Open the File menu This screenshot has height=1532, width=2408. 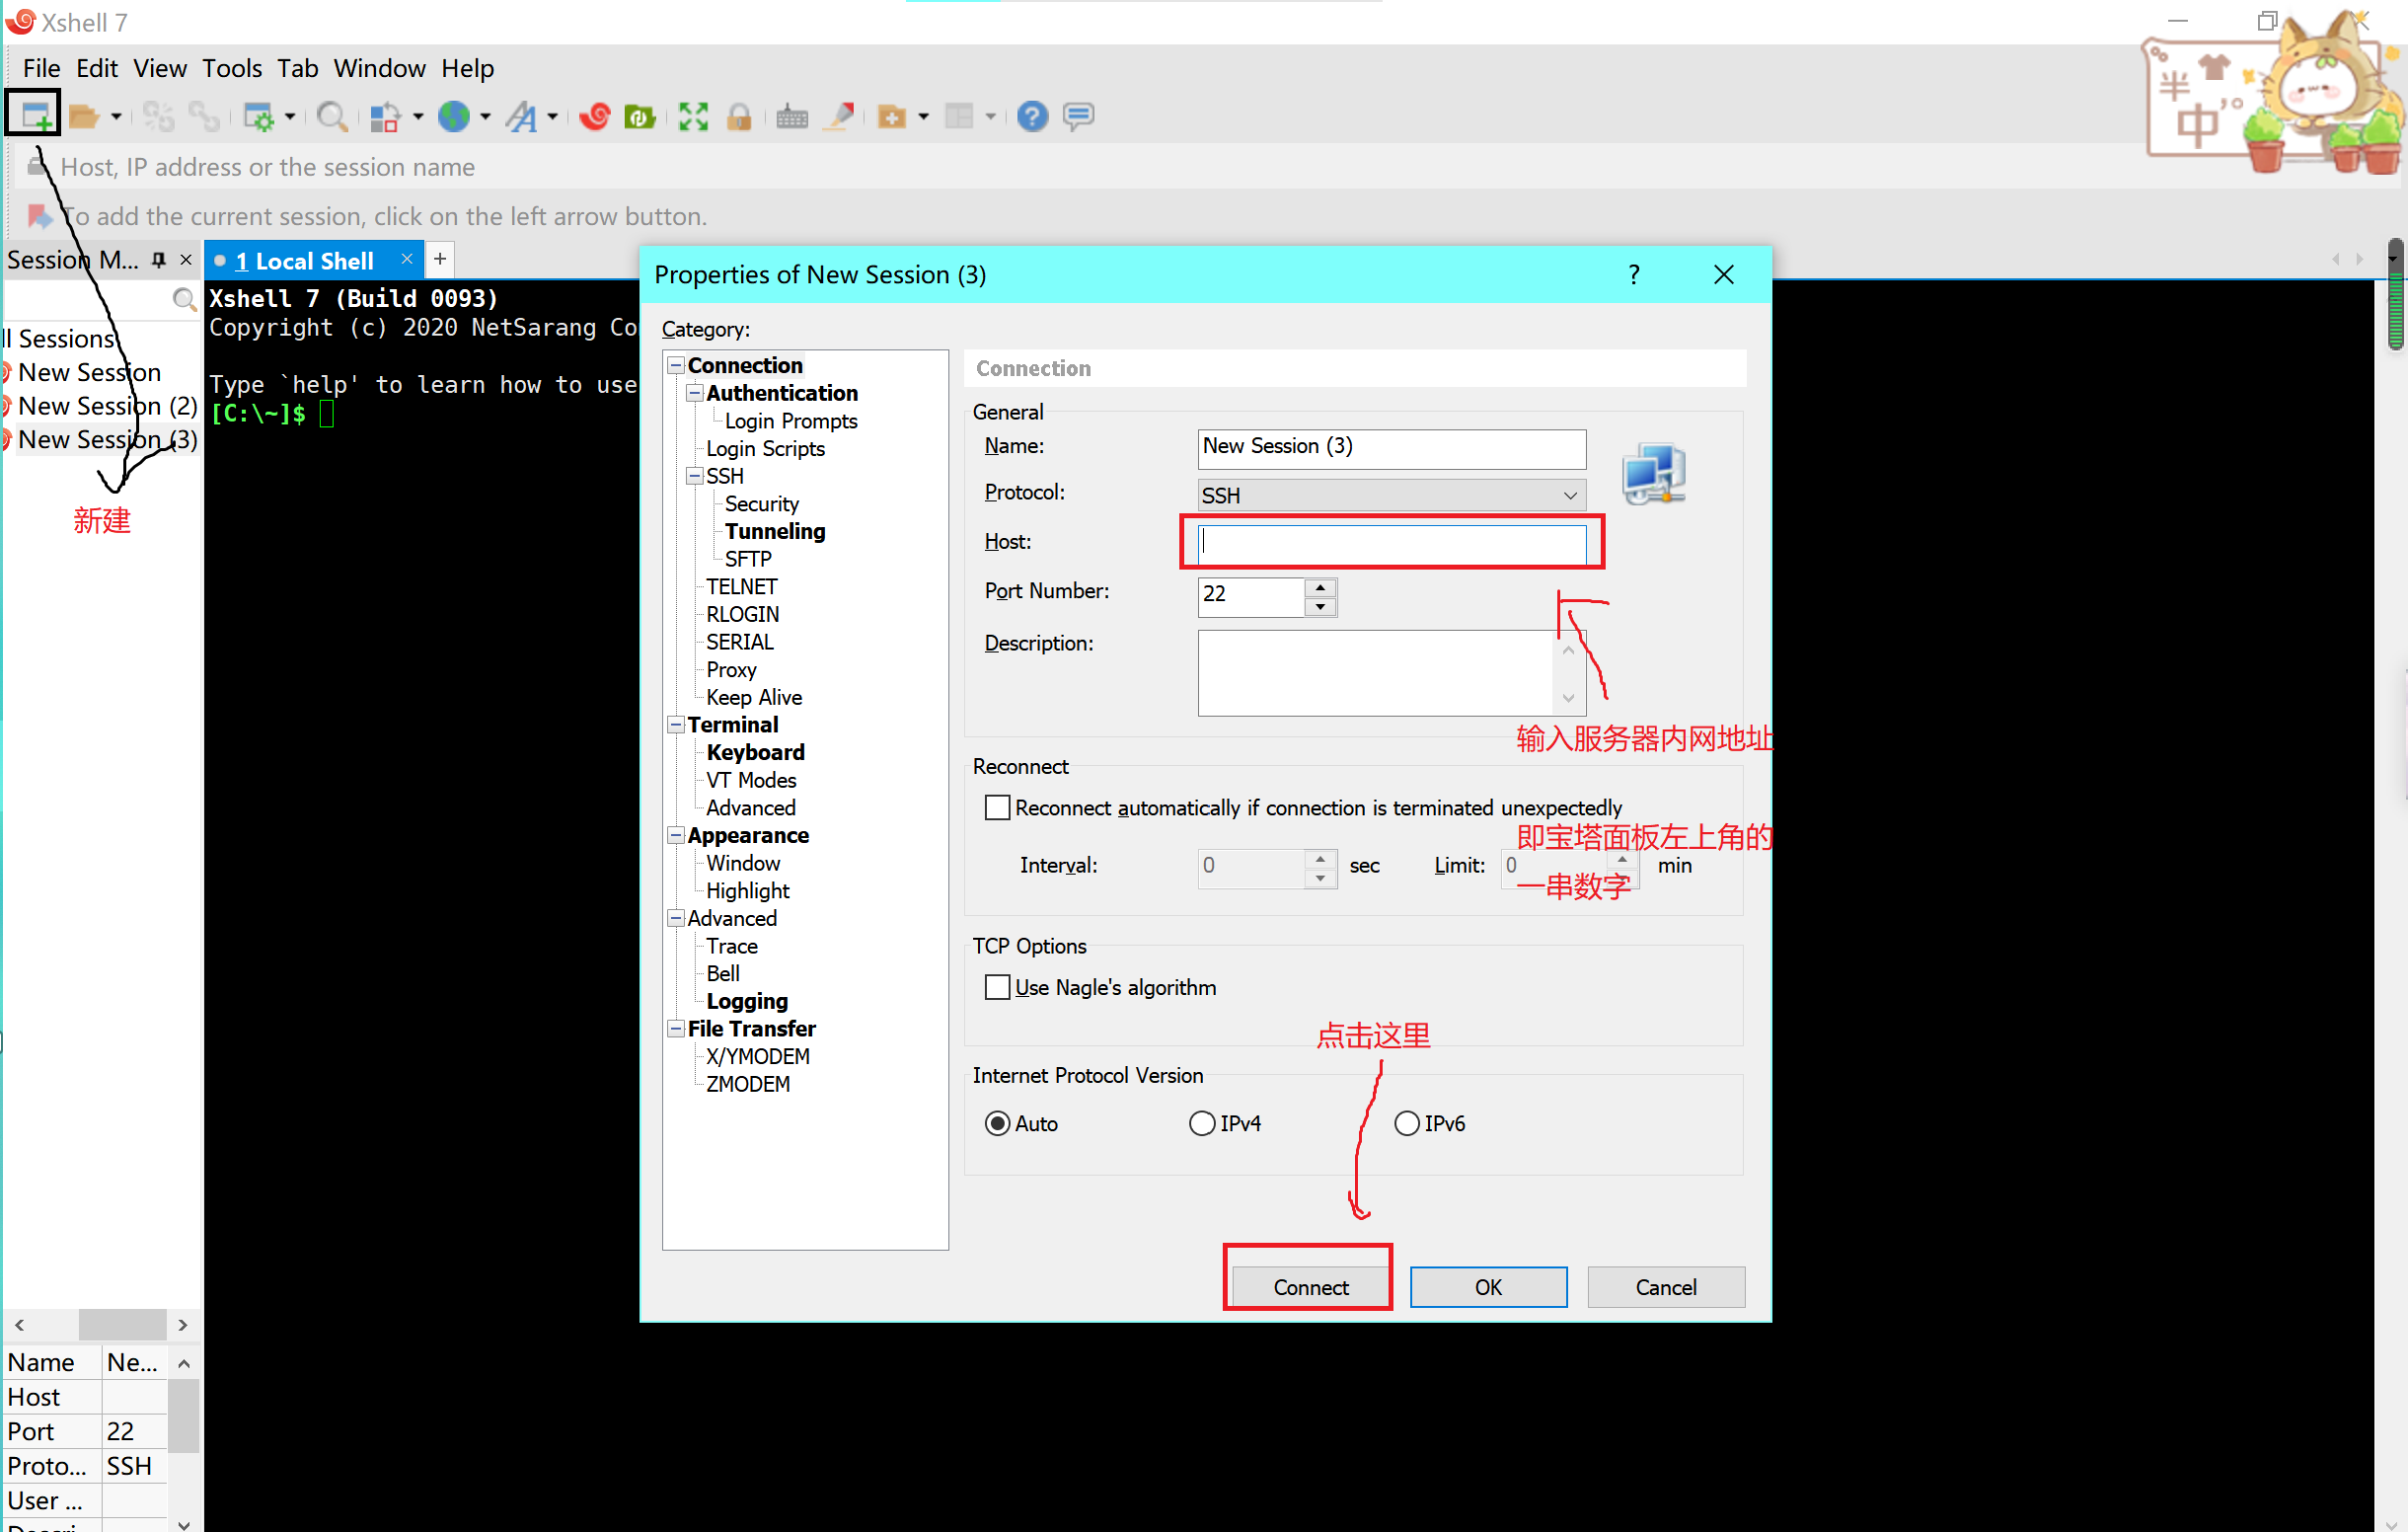(41, 68)
